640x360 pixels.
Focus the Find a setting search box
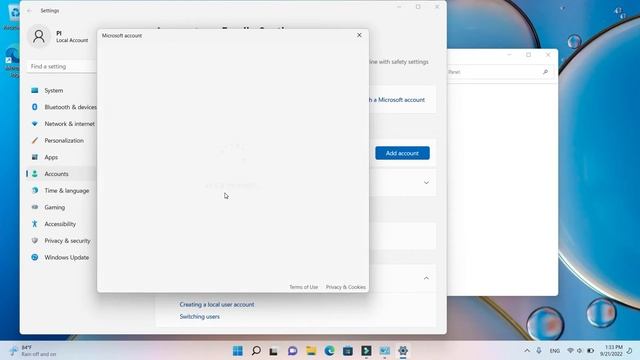(x=62, y=67)
